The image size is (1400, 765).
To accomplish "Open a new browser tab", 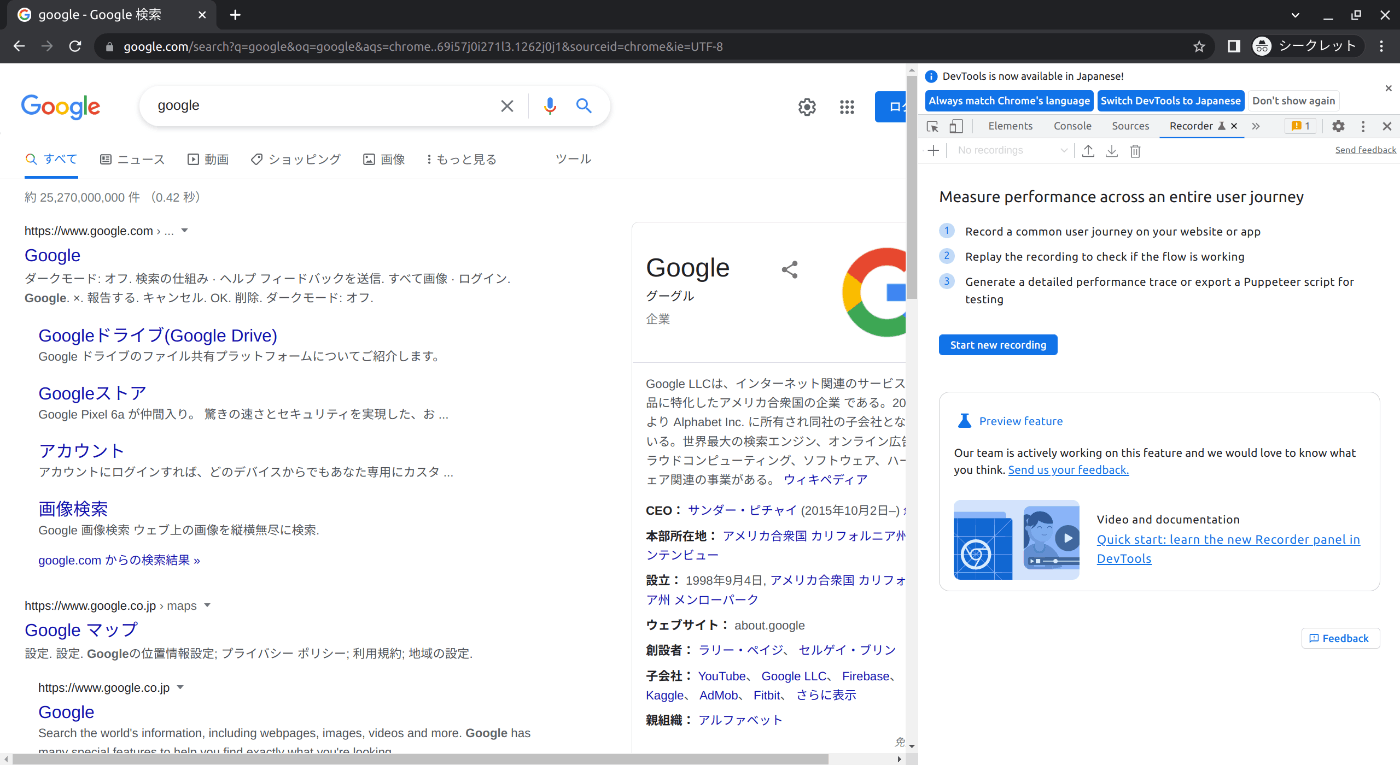I will [235, 15].
